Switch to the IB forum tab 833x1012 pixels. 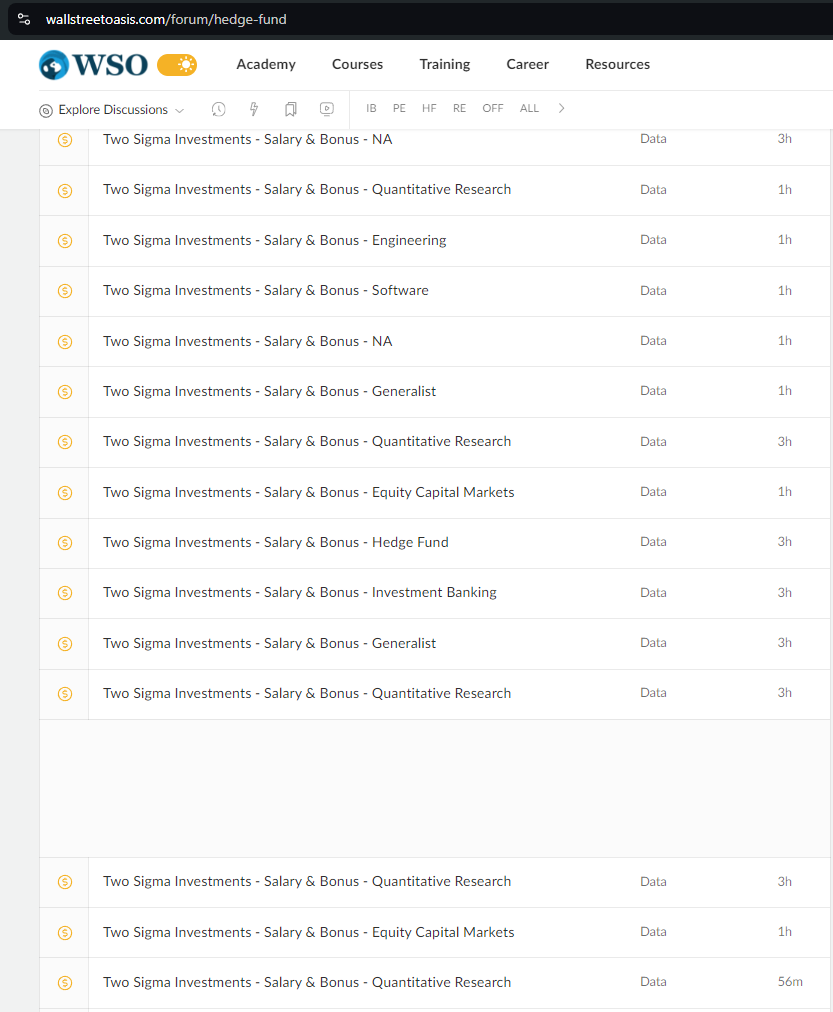click(x=371, y=108)
